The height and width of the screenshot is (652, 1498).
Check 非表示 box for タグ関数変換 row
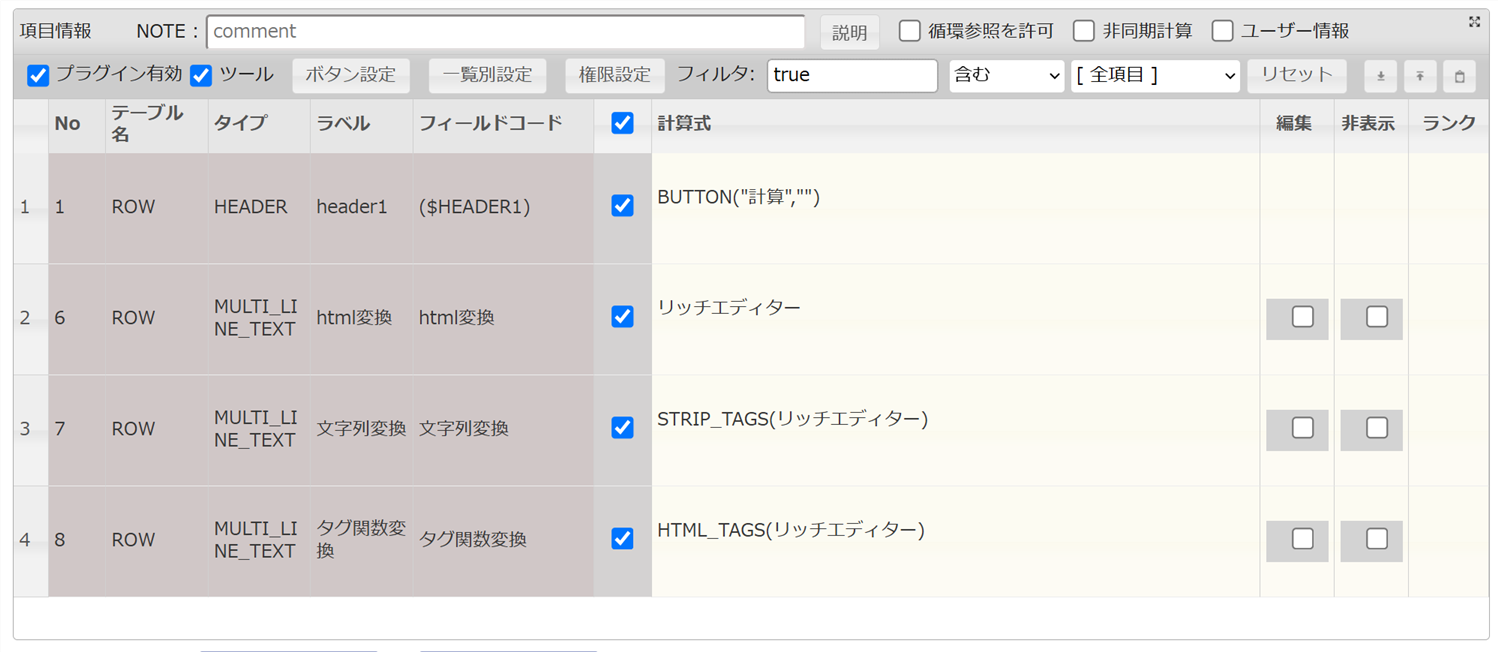(x=1377, y=539)
